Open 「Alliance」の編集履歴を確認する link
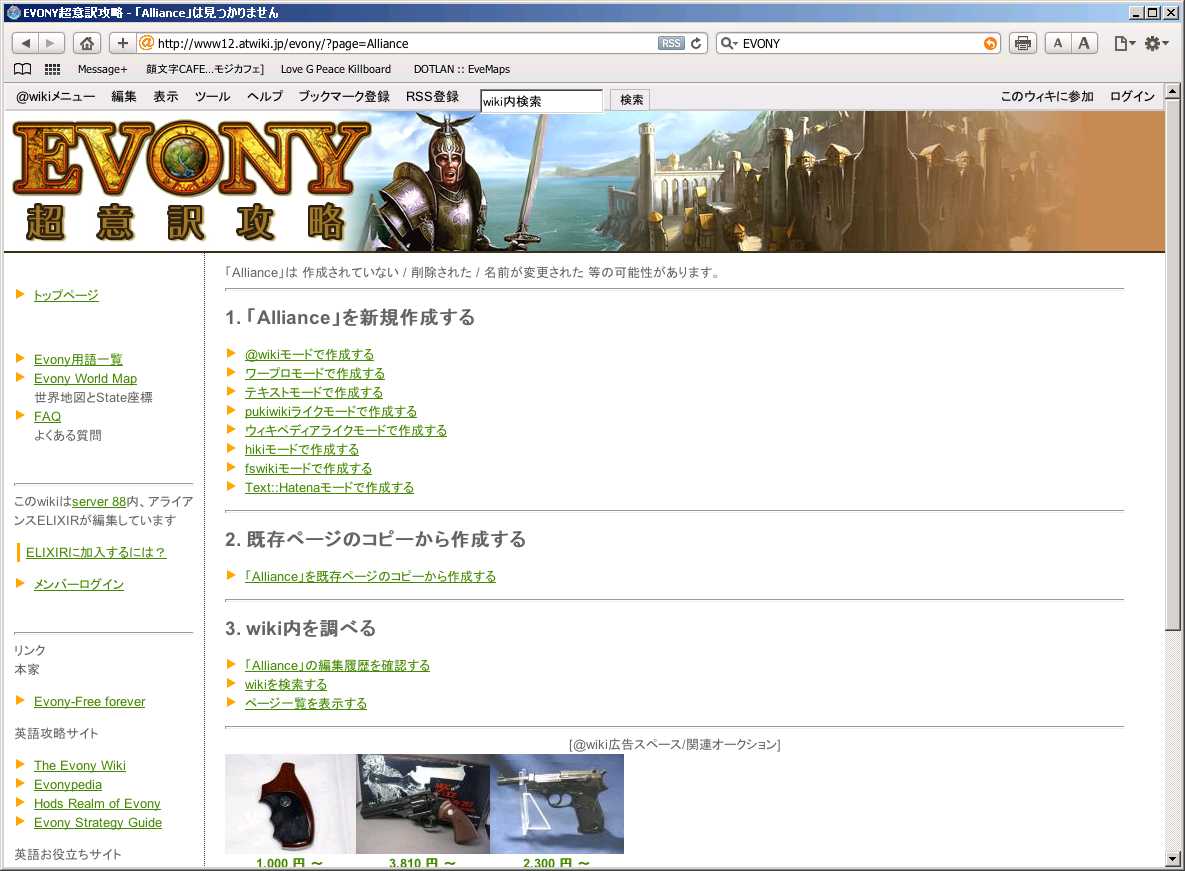The height and width of the screenshot is (871, 1185). 337,666
